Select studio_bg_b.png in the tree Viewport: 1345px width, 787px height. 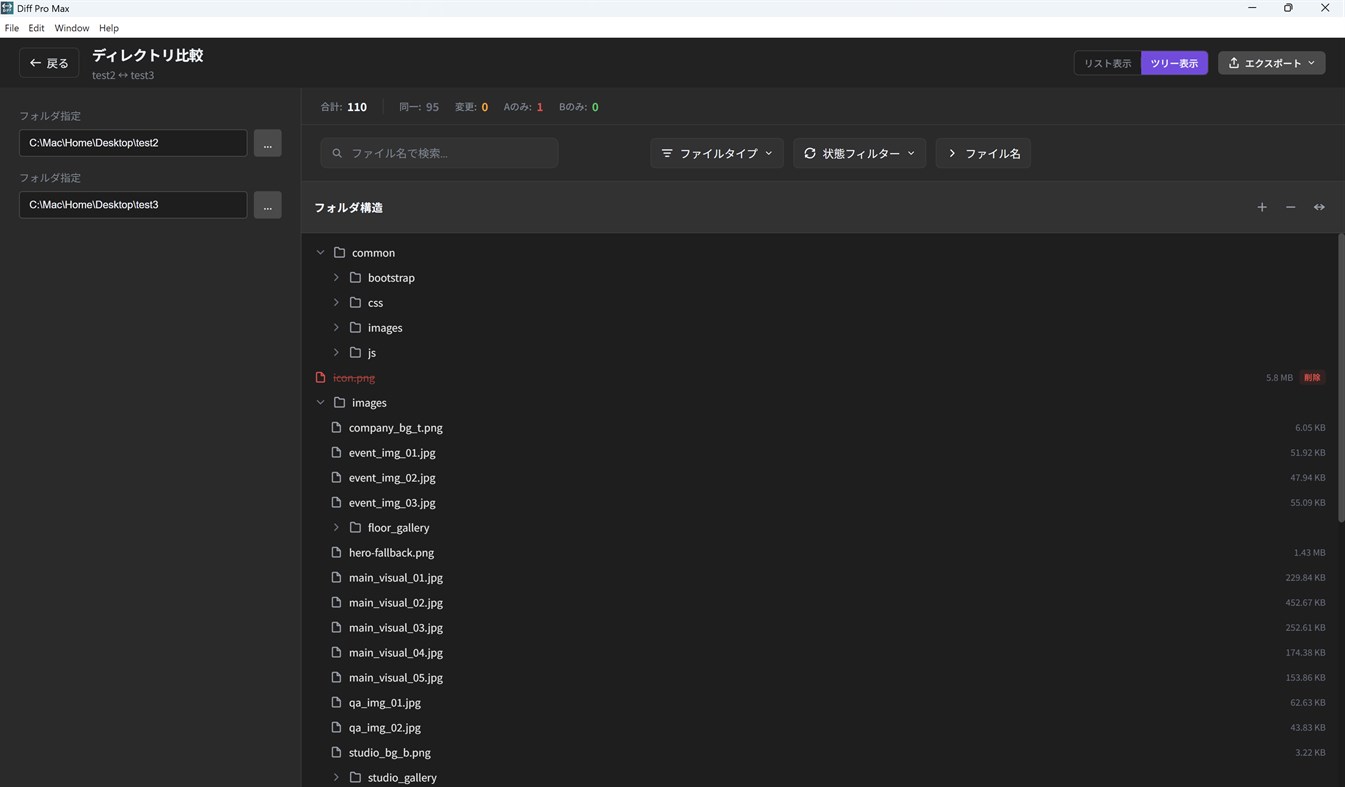pos(819,753)
